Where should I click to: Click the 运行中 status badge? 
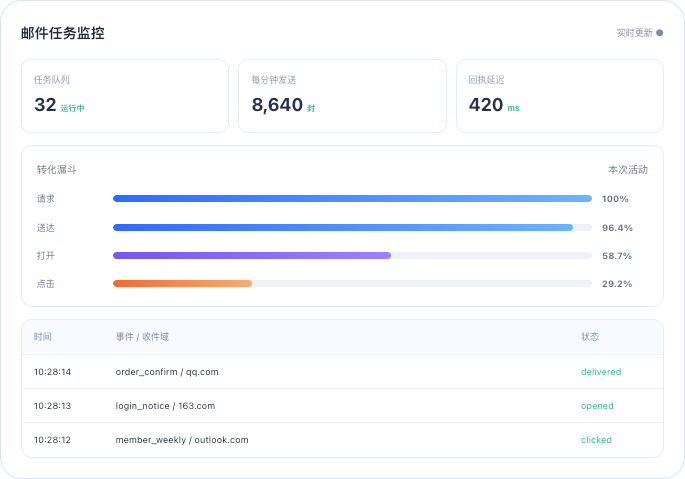click(x=73, y=108)
